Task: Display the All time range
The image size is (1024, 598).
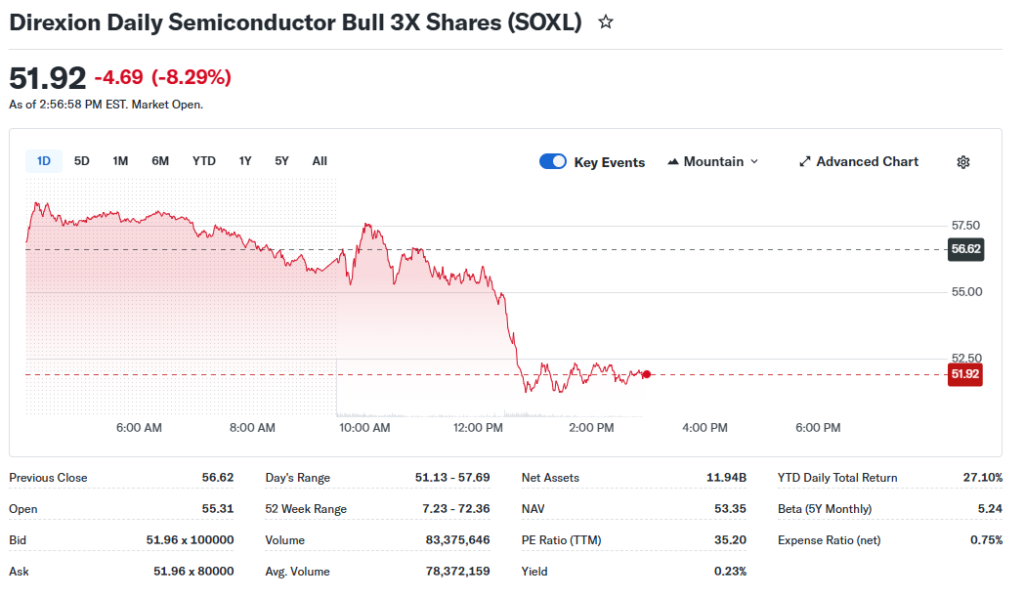Action: click(319, 161)
